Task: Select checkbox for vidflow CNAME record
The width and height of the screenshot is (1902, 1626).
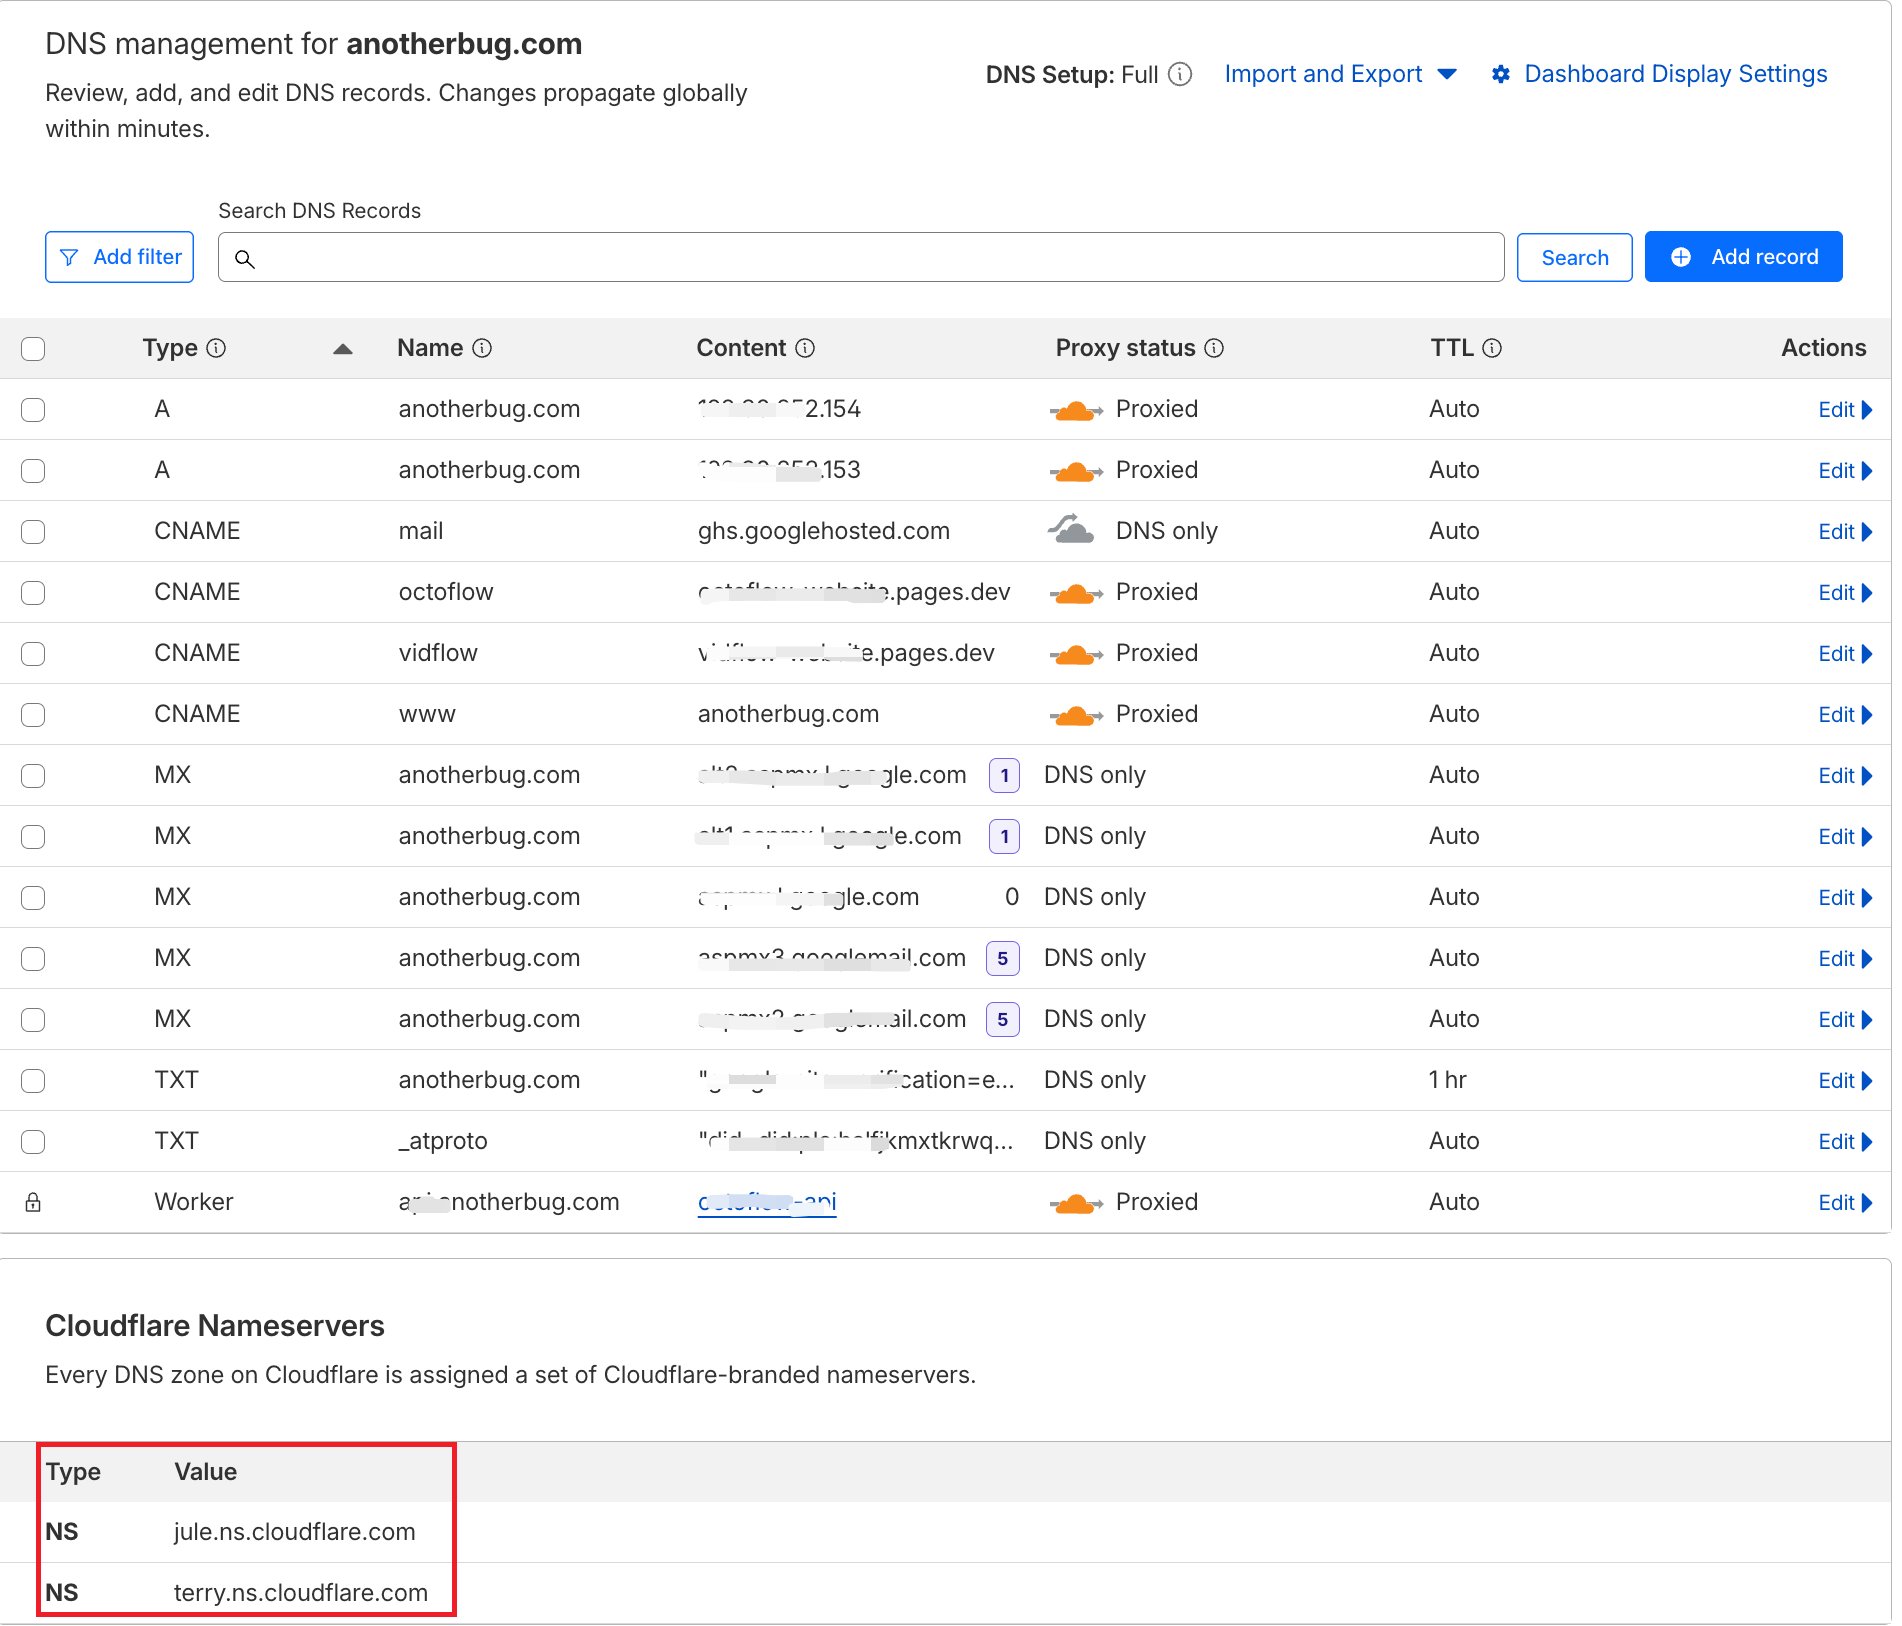Action: 33,654
